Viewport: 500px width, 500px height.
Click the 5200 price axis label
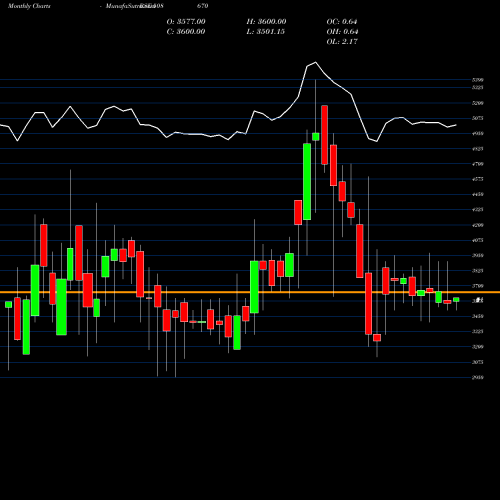click(478, 103)
